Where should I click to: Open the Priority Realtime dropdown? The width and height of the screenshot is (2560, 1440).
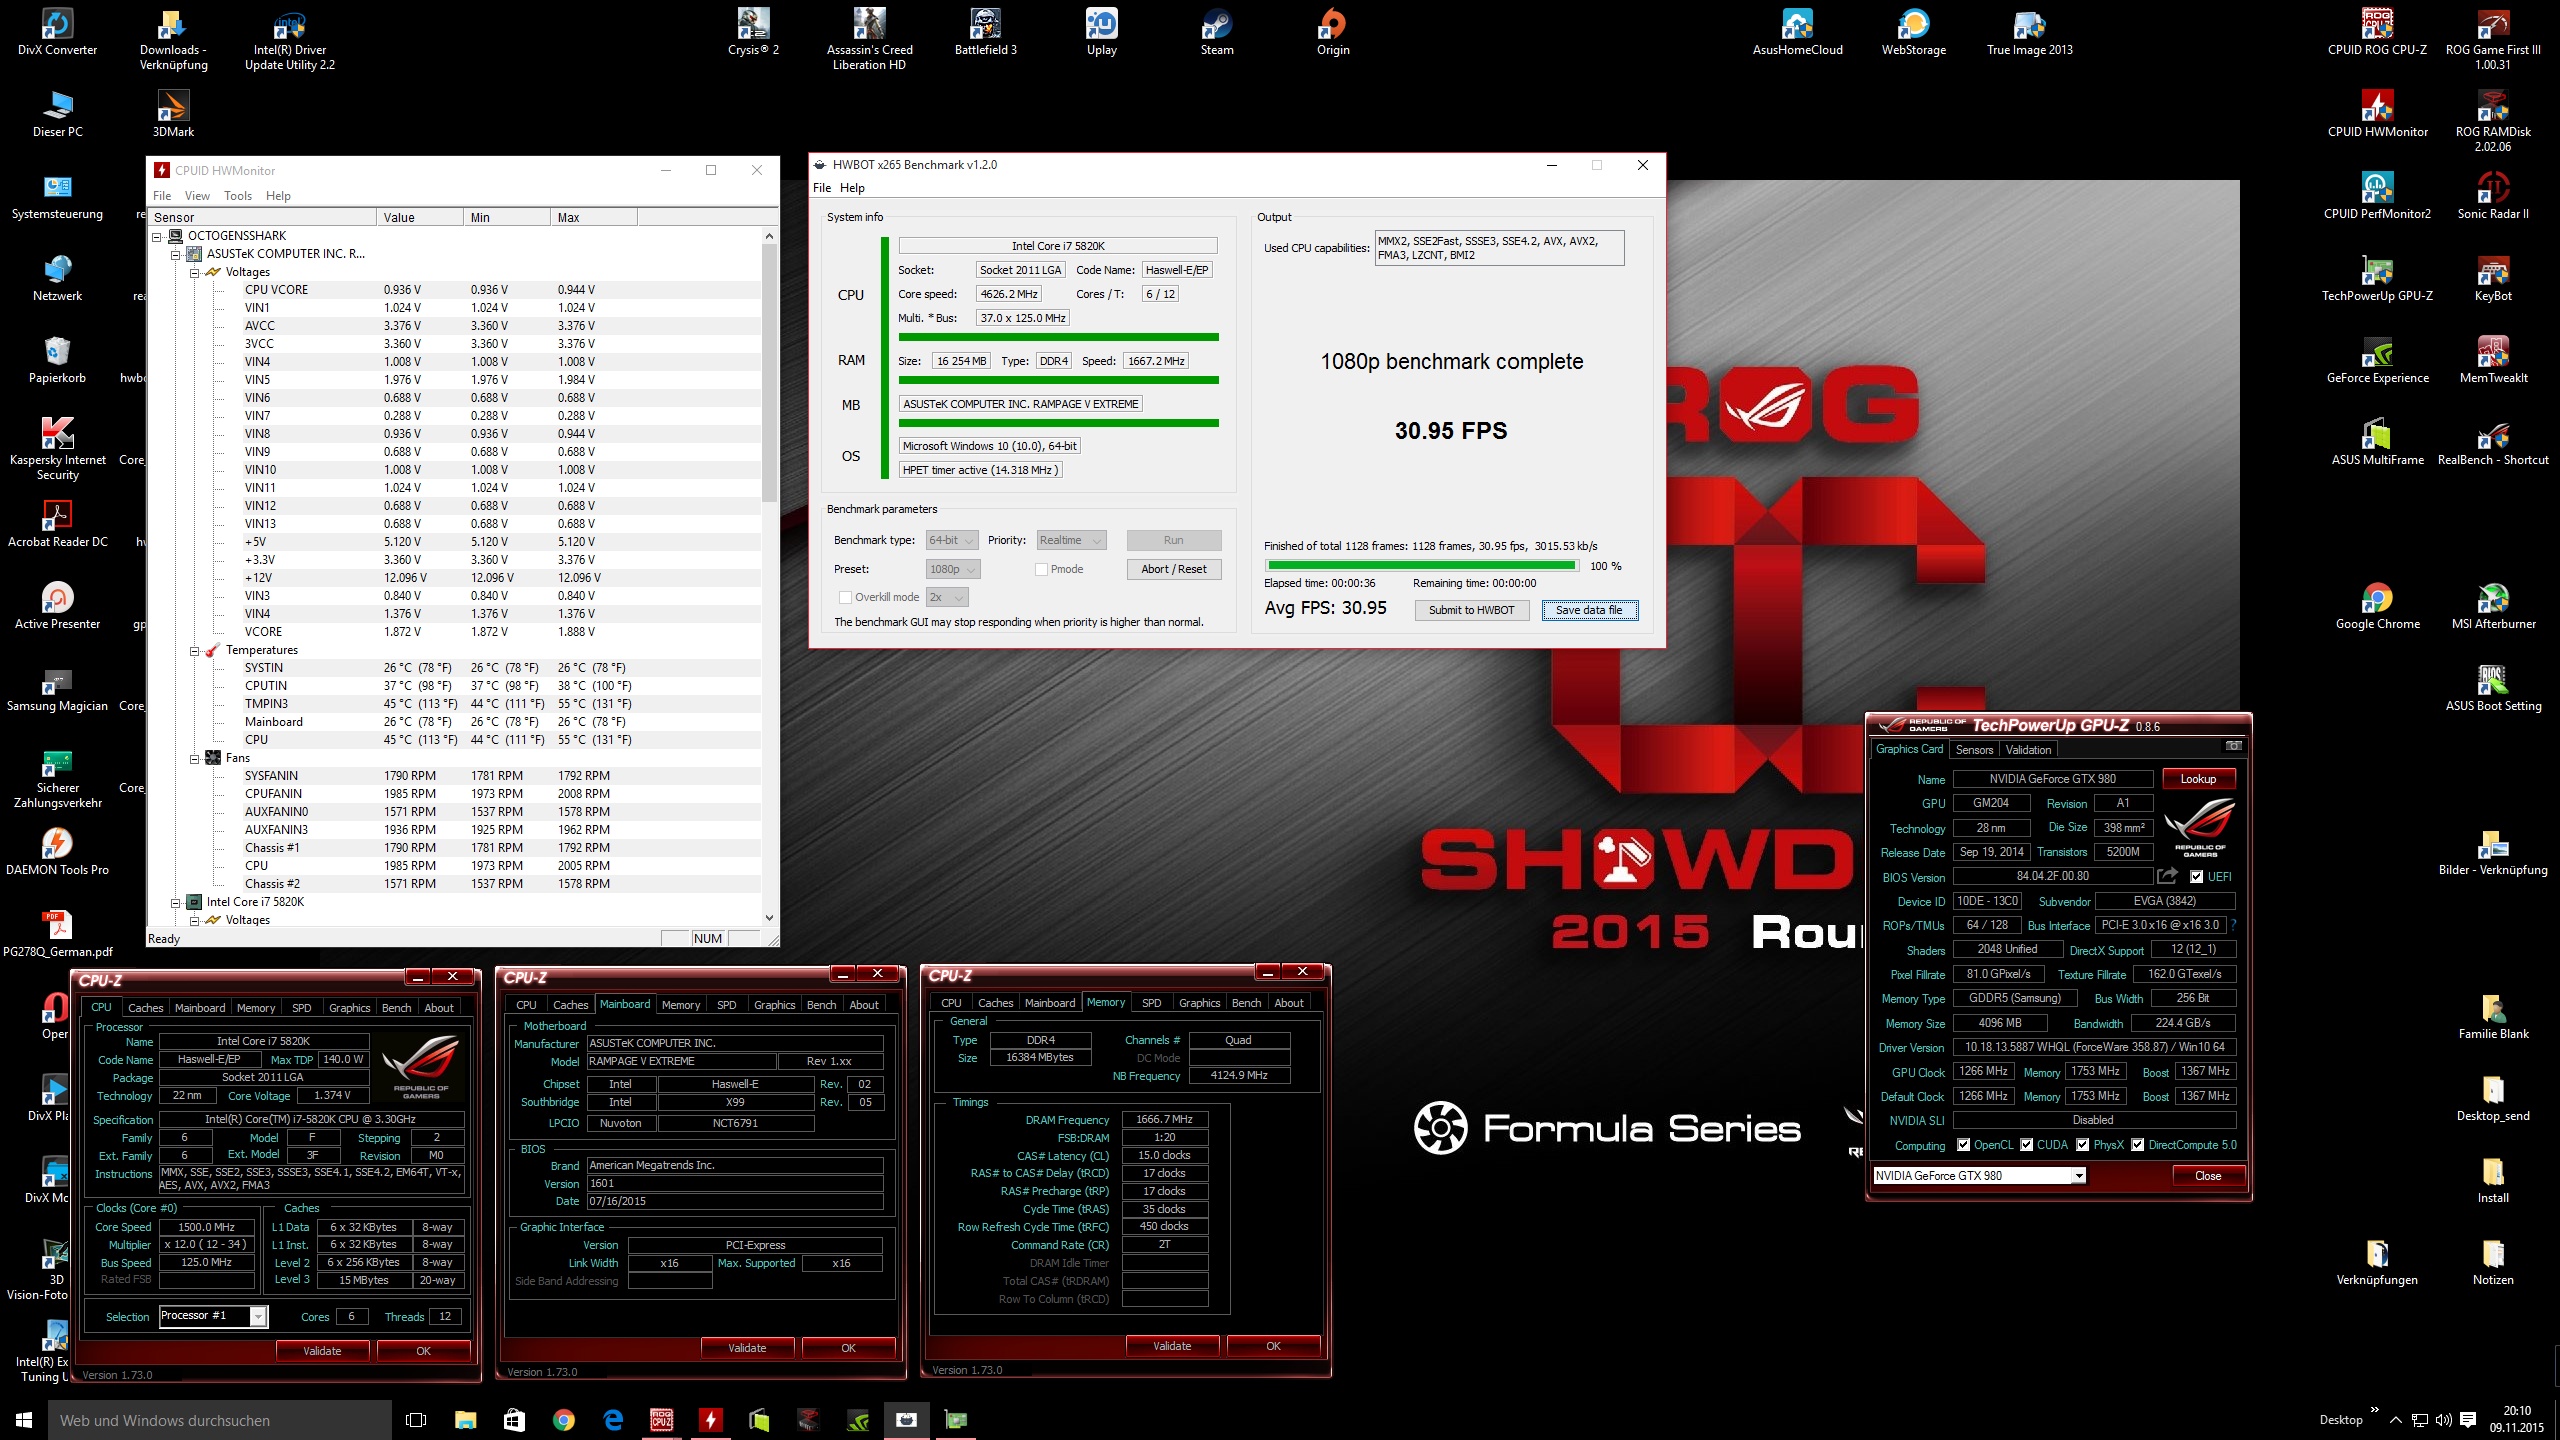1070,540
